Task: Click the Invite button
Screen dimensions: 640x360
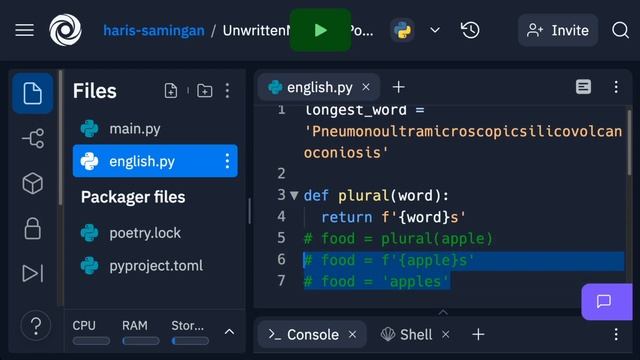Action: [558, 30]
